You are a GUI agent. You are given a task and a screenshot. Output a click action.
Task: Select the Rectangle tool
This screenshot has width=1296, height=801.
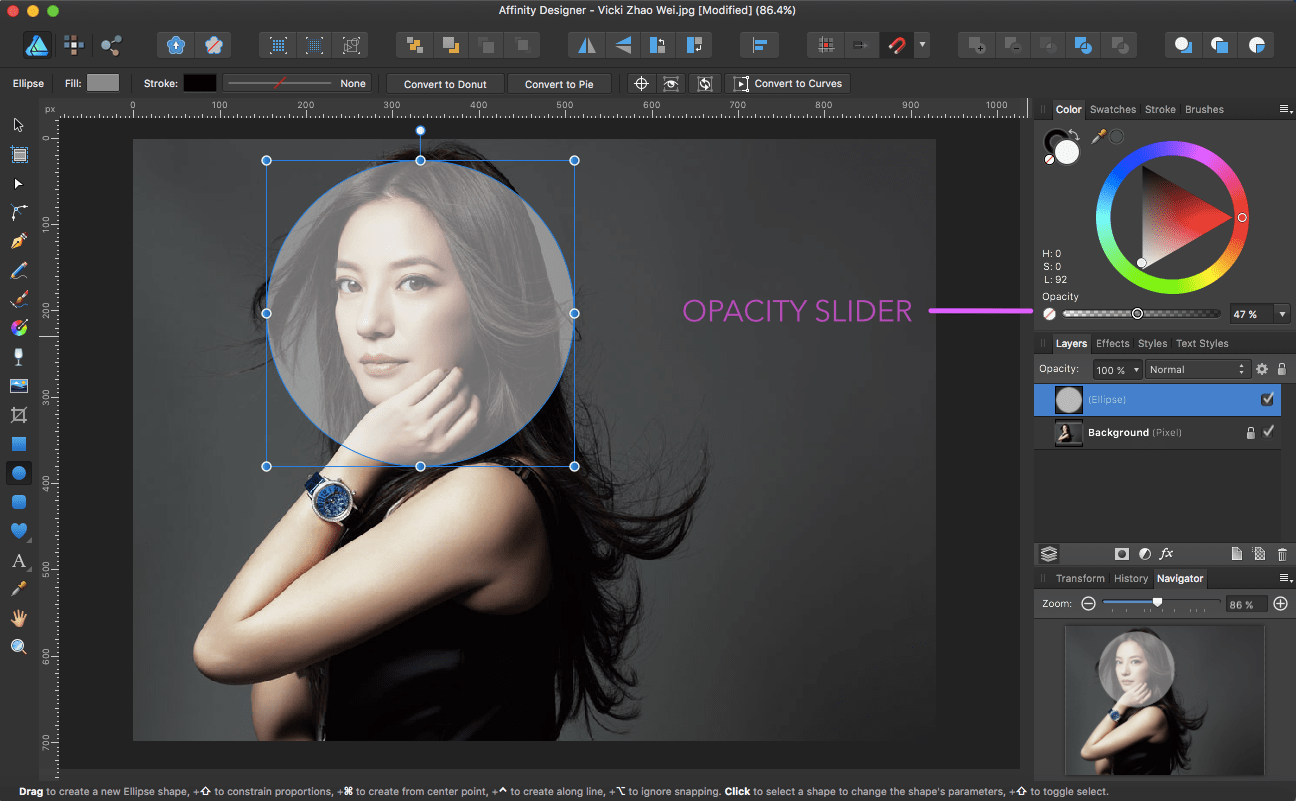pyautogui.click(x=18, y=443)
